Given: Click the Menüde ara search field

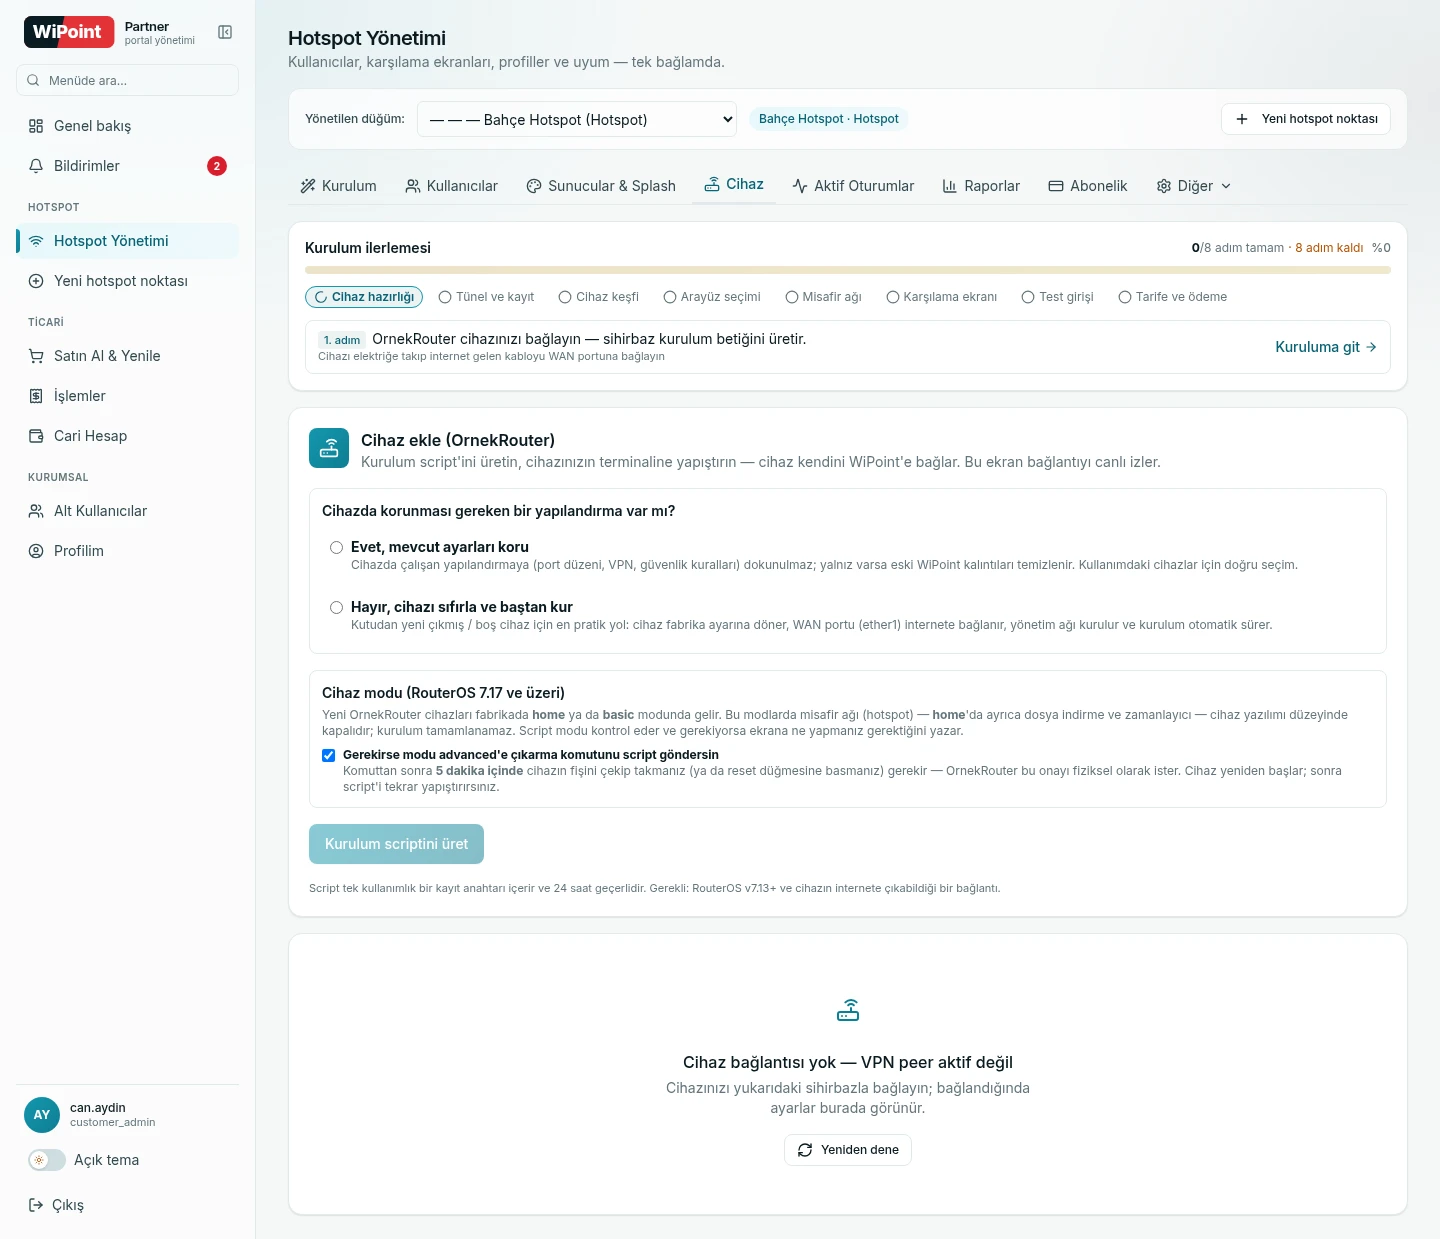Looking at the screenshot, I should click(127, 80).
